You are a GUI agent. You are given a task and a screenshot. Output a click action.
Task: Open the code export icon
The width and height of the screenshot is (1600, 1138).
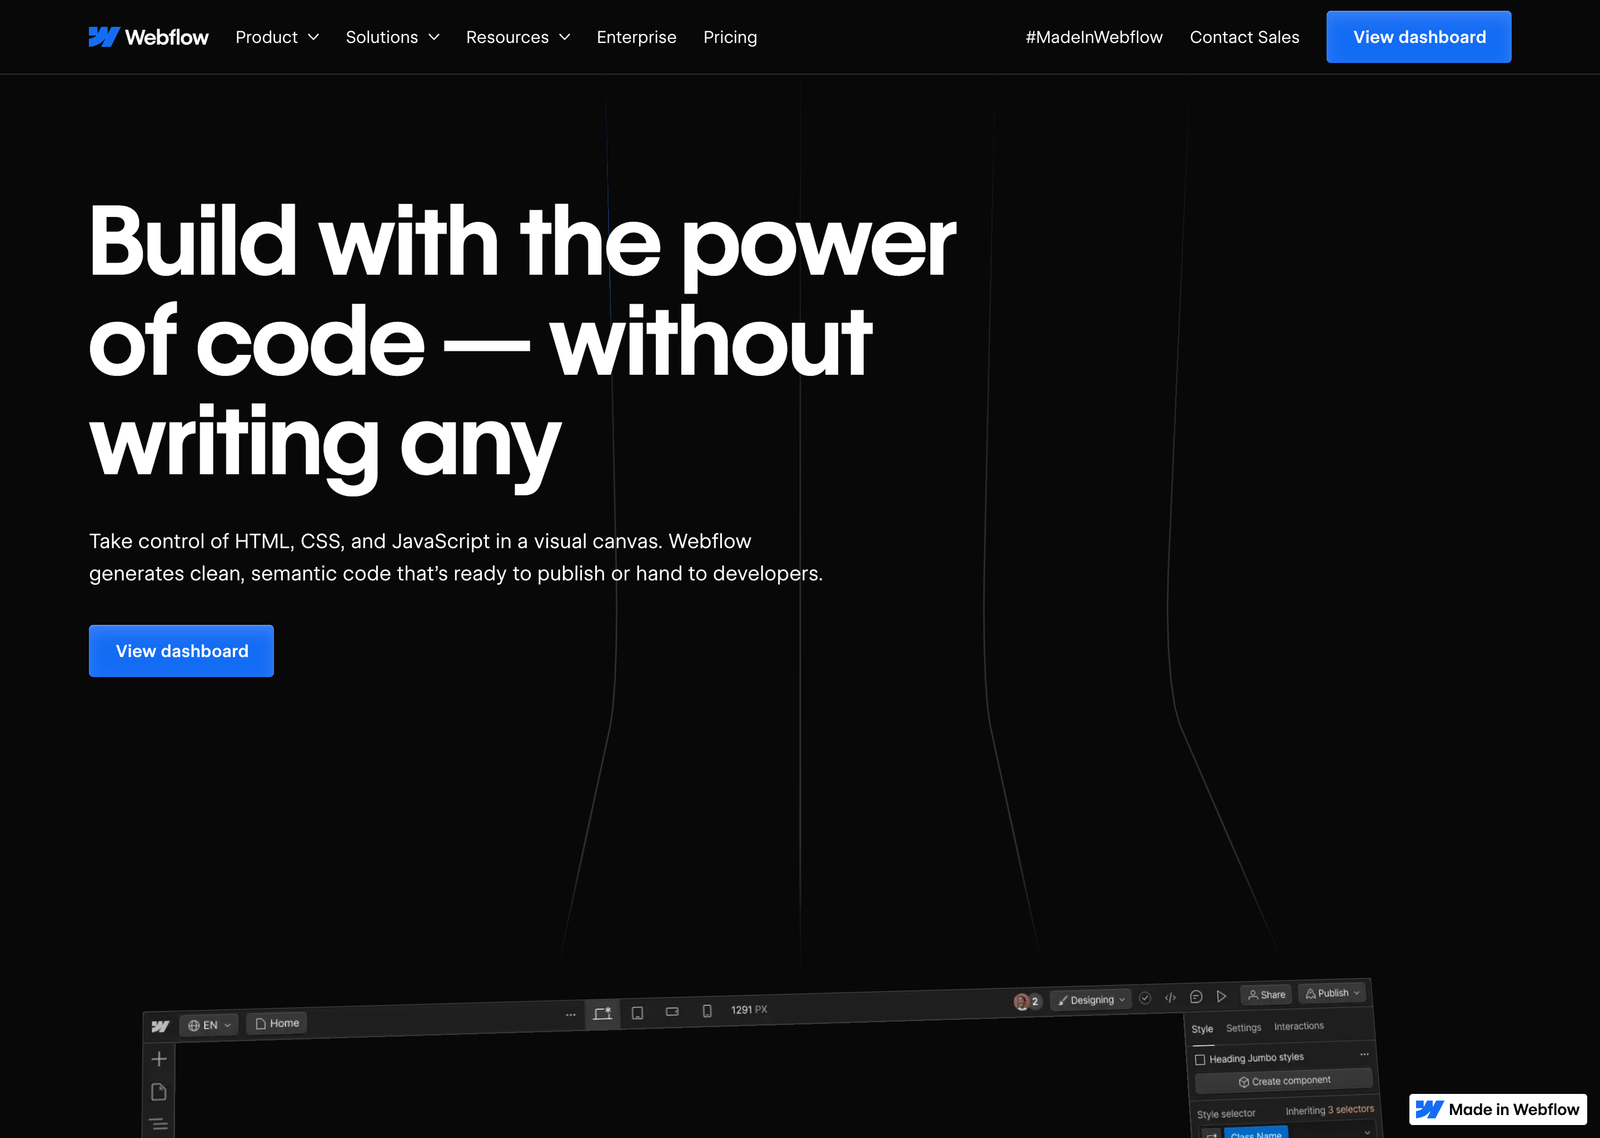[x=1170, y=997]
